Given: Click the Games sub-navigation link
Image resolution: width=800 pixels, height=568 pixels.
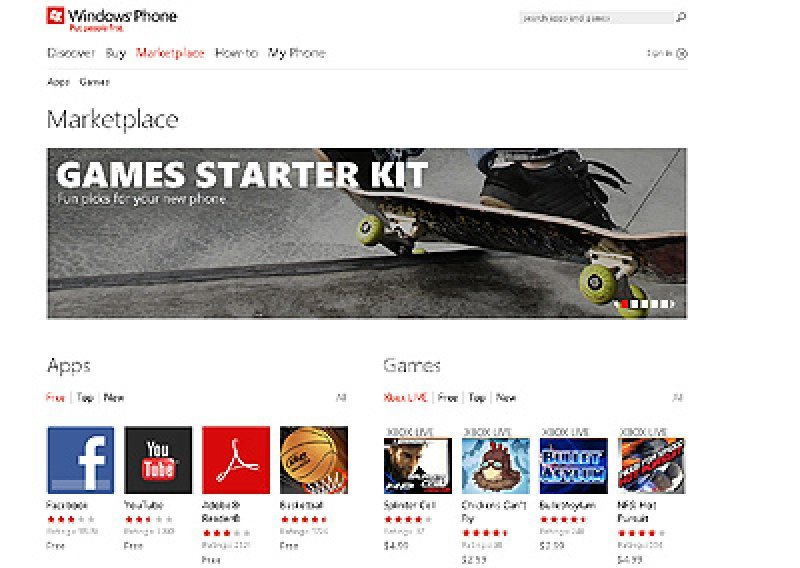Looking at the screenshot, I should [x=94, y=82].
